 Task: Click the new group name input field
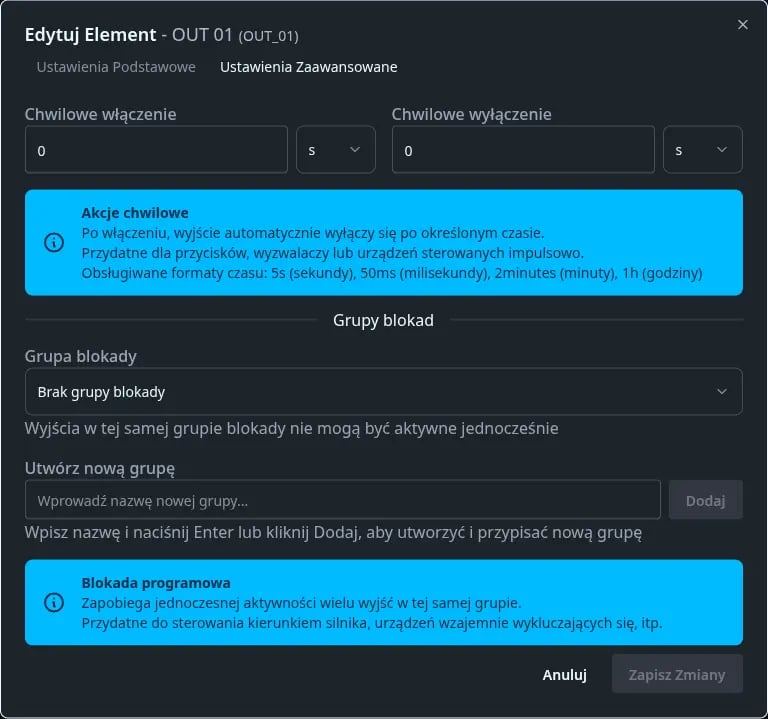pos(342,500)
